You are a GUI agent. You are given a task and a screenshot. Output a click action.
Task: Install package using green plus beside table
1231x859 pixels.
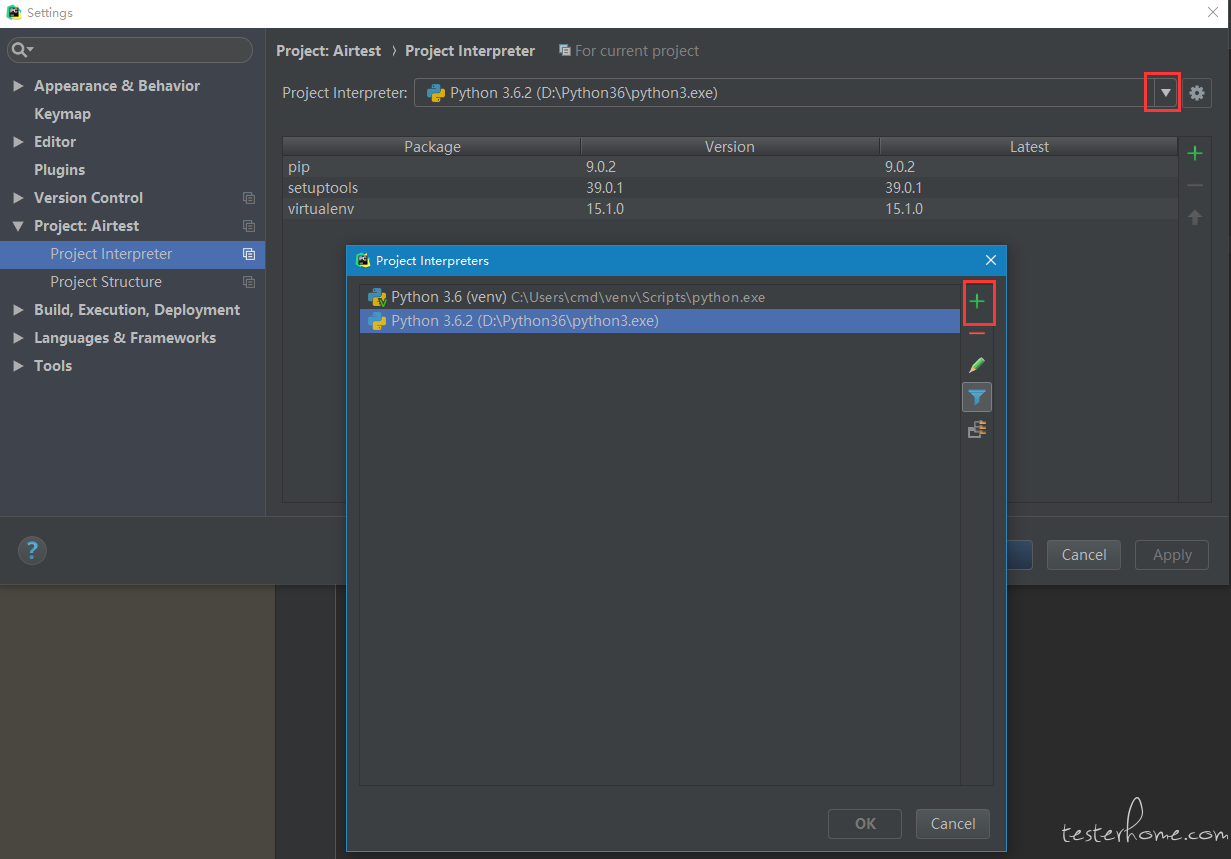click(1194, 154)
